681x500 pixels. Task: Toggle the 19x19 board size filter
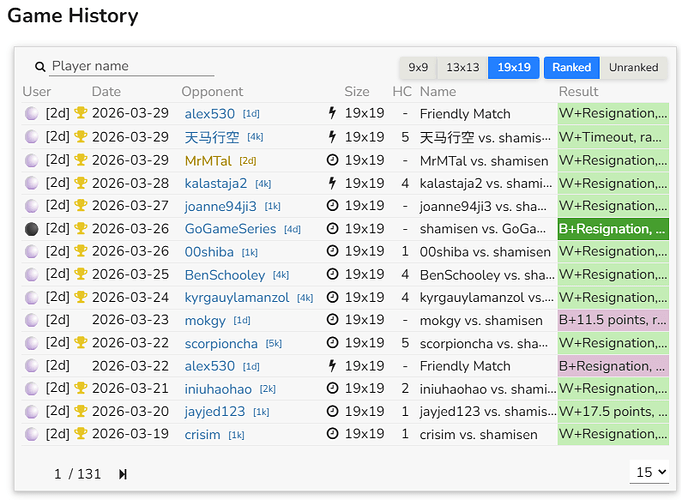tap(513, 68)
